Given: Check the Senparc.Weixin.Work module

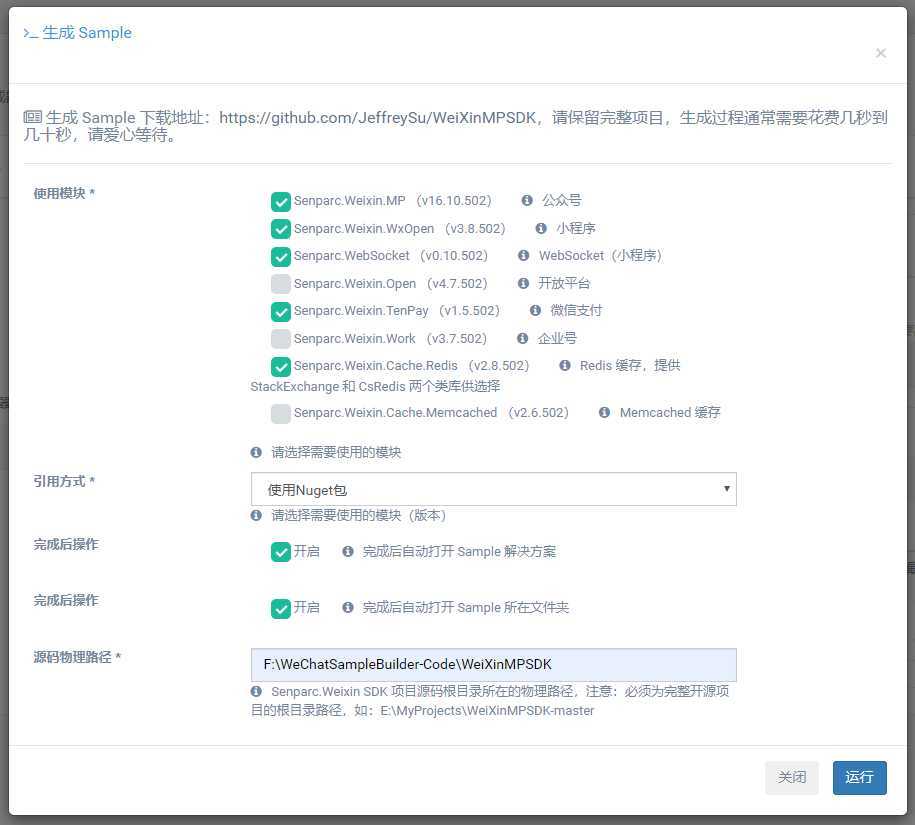Looking at the screenshot, I should point(281,339).
